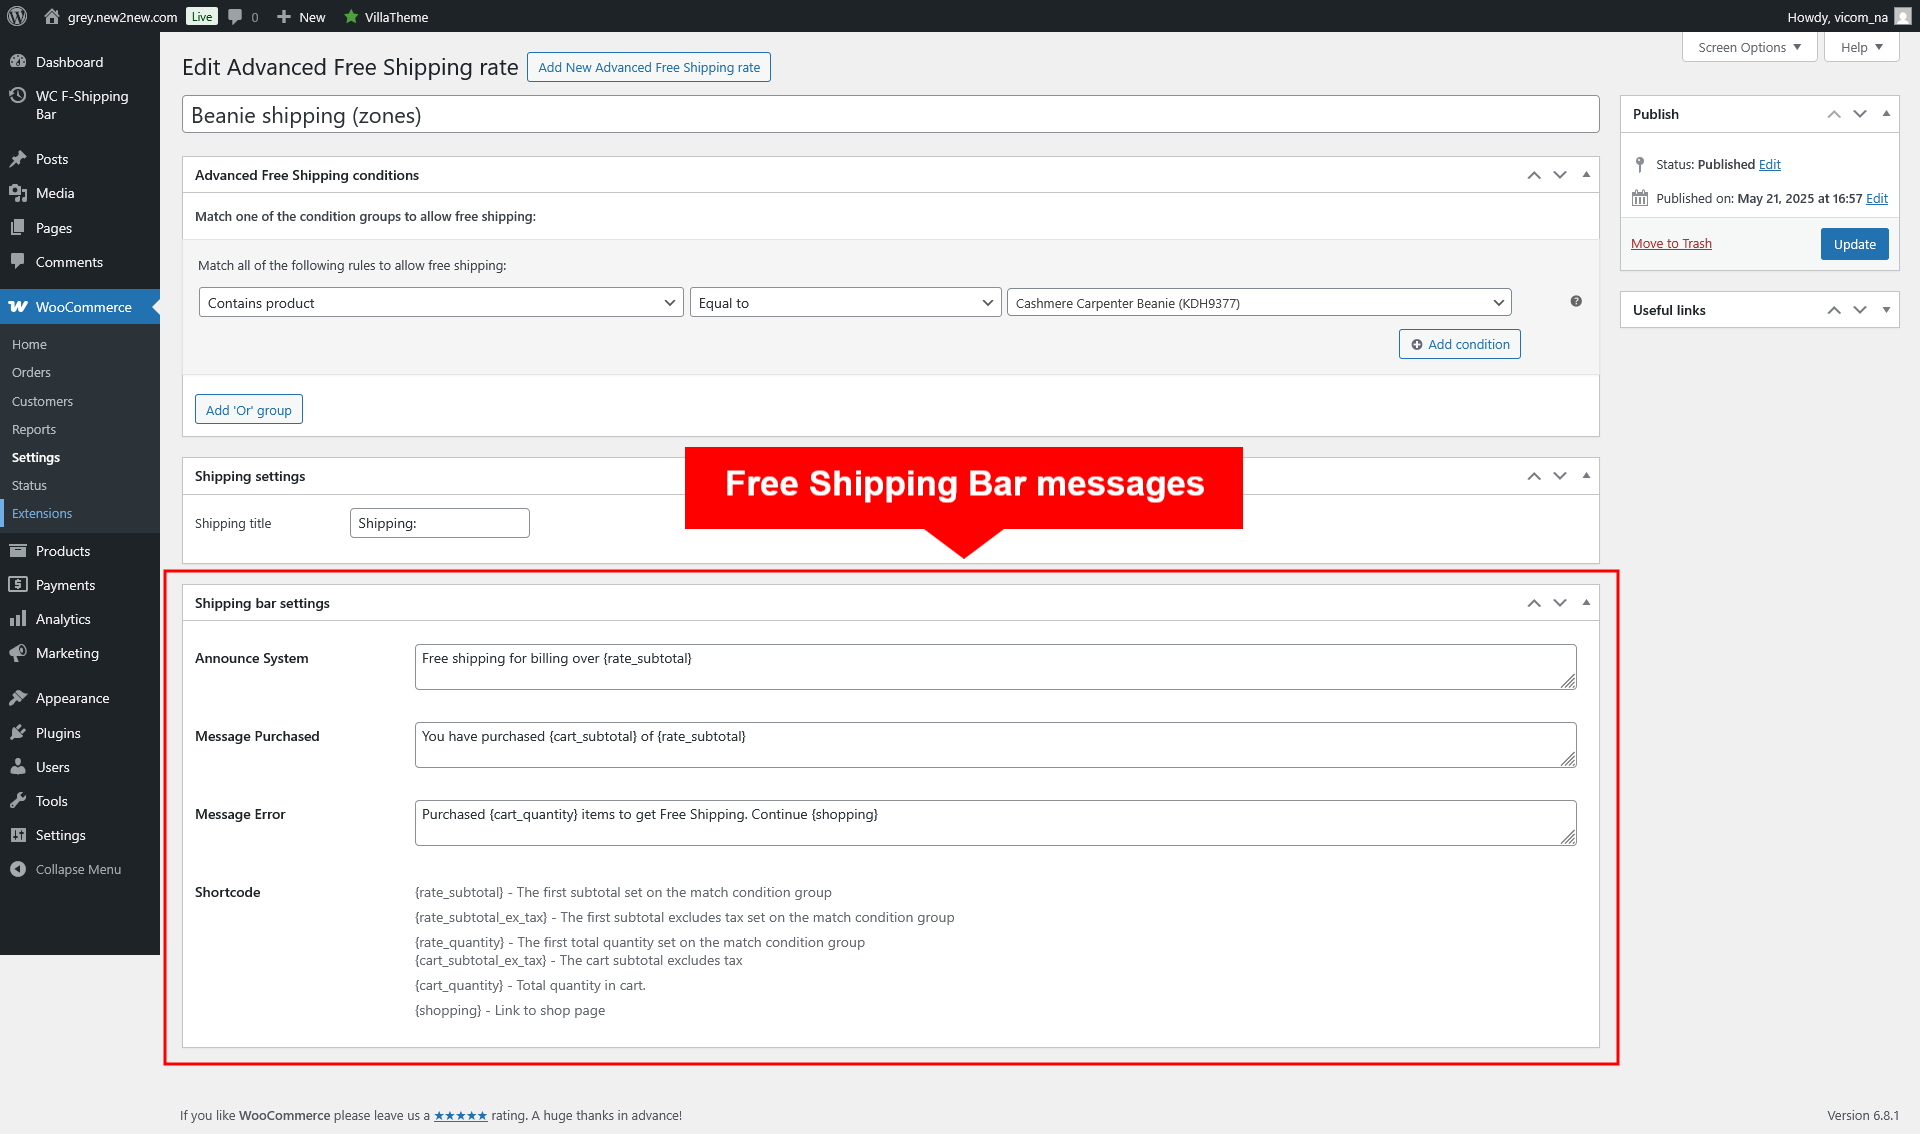
Task: Click the Shipping title input field
Action: [x=440, y=523]
